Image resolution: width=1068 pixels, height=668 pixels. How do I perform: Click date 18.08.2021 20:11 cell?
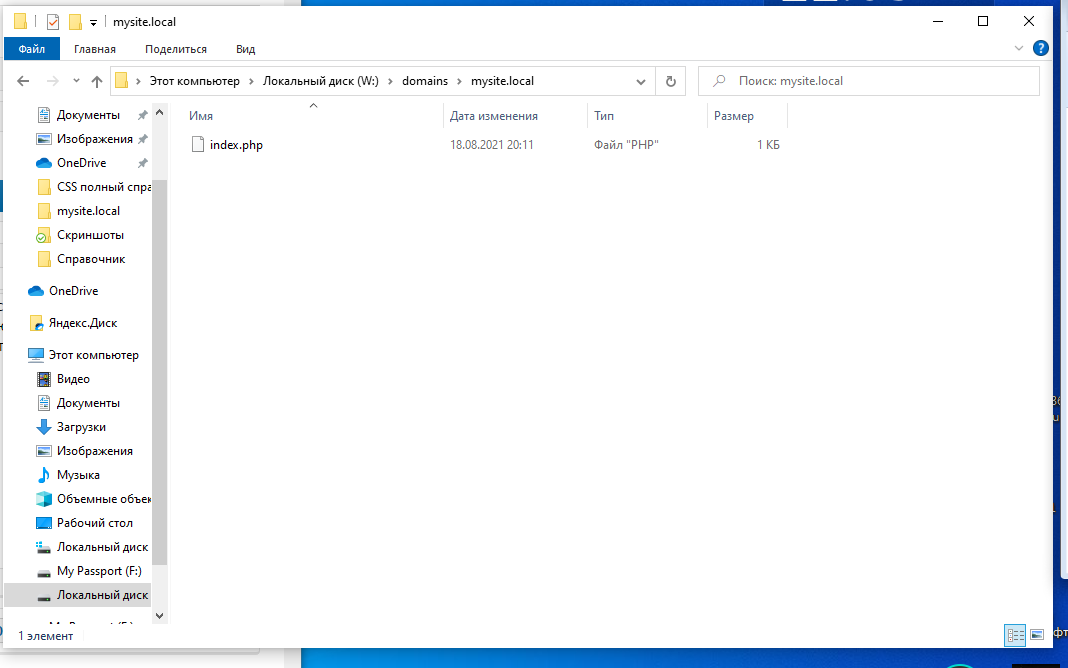[x=492, y=144]
